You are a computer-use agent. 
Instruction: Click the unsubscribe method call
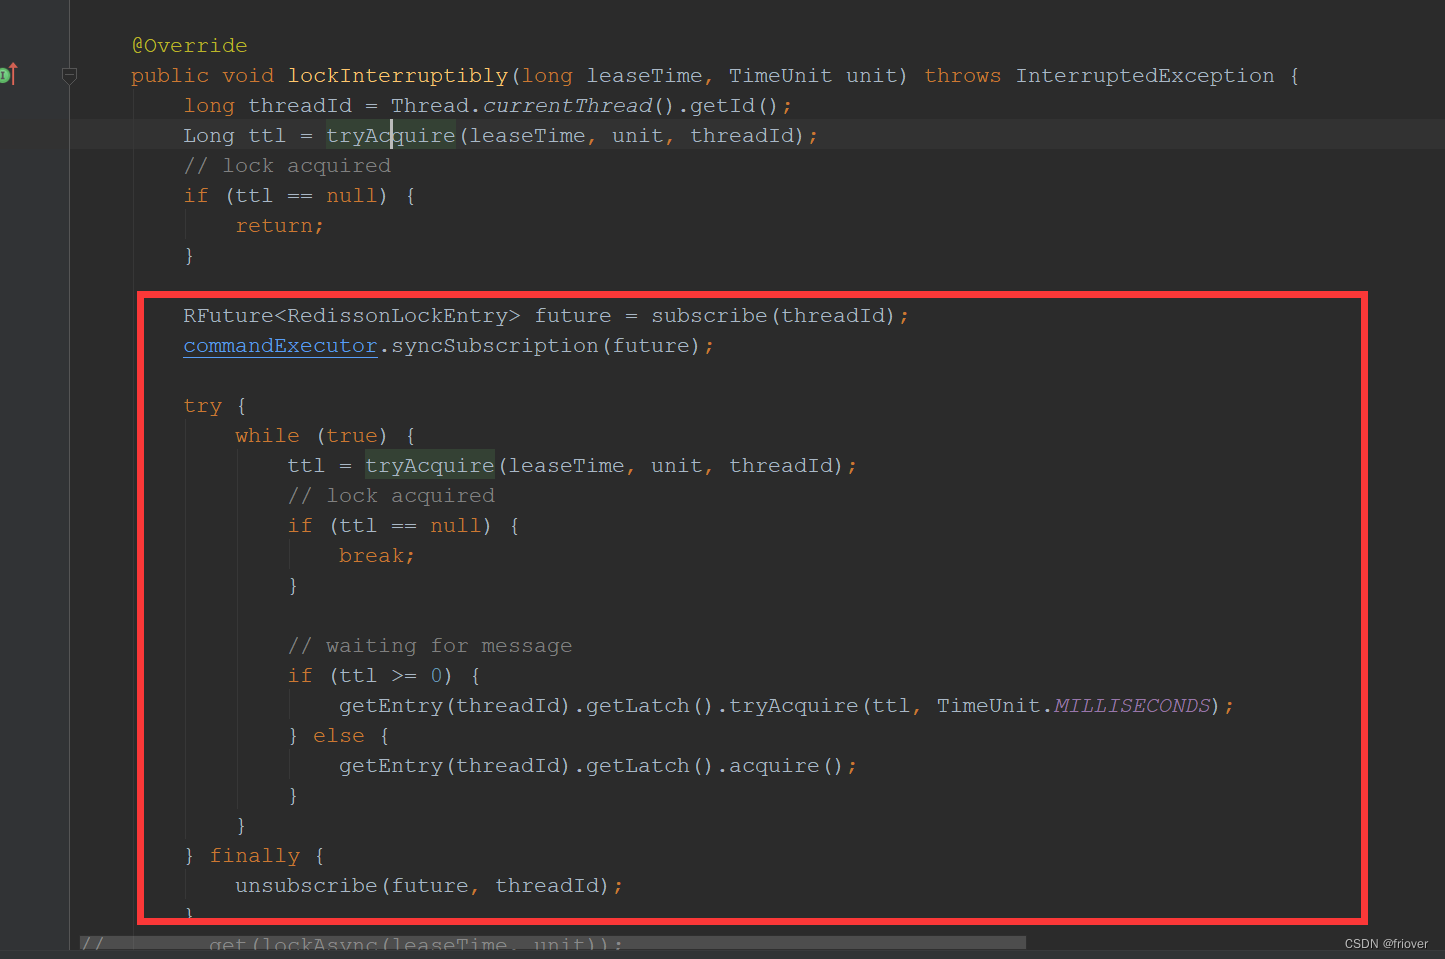[x=306, y=886]
